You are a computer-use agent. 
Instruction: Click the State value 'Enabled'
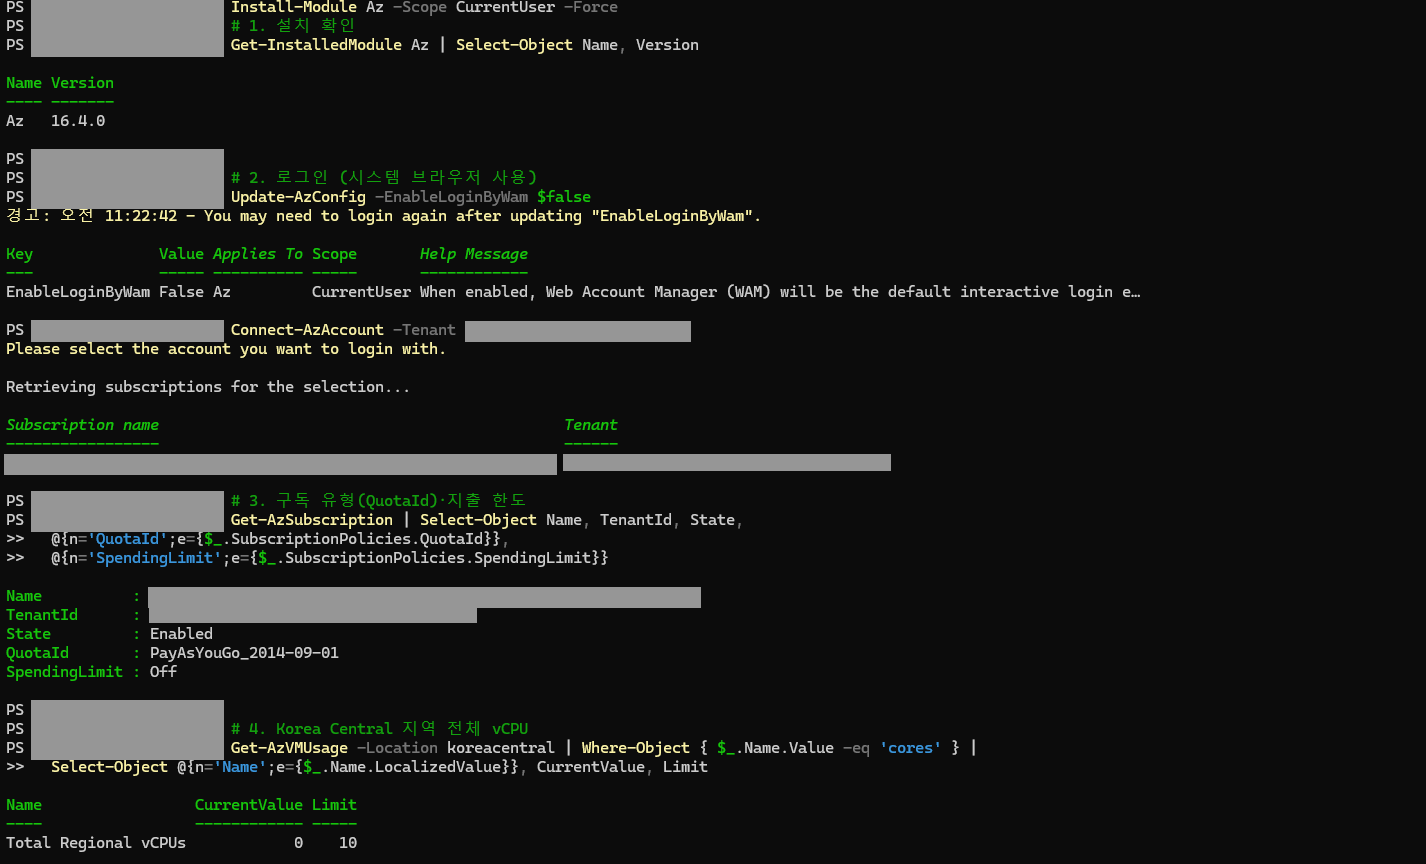click(181, 634)
